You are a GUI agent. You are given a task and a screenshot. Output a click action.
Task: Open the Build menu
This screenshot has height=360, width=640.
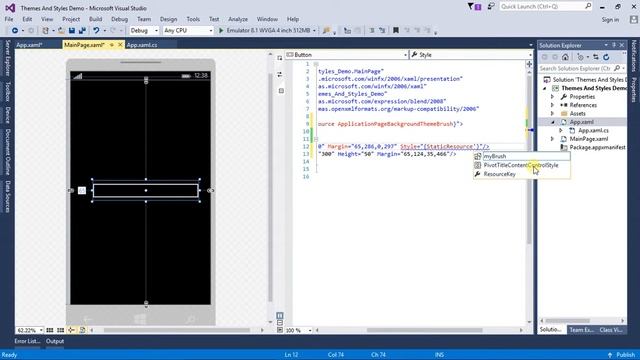[x=96, y=19]
